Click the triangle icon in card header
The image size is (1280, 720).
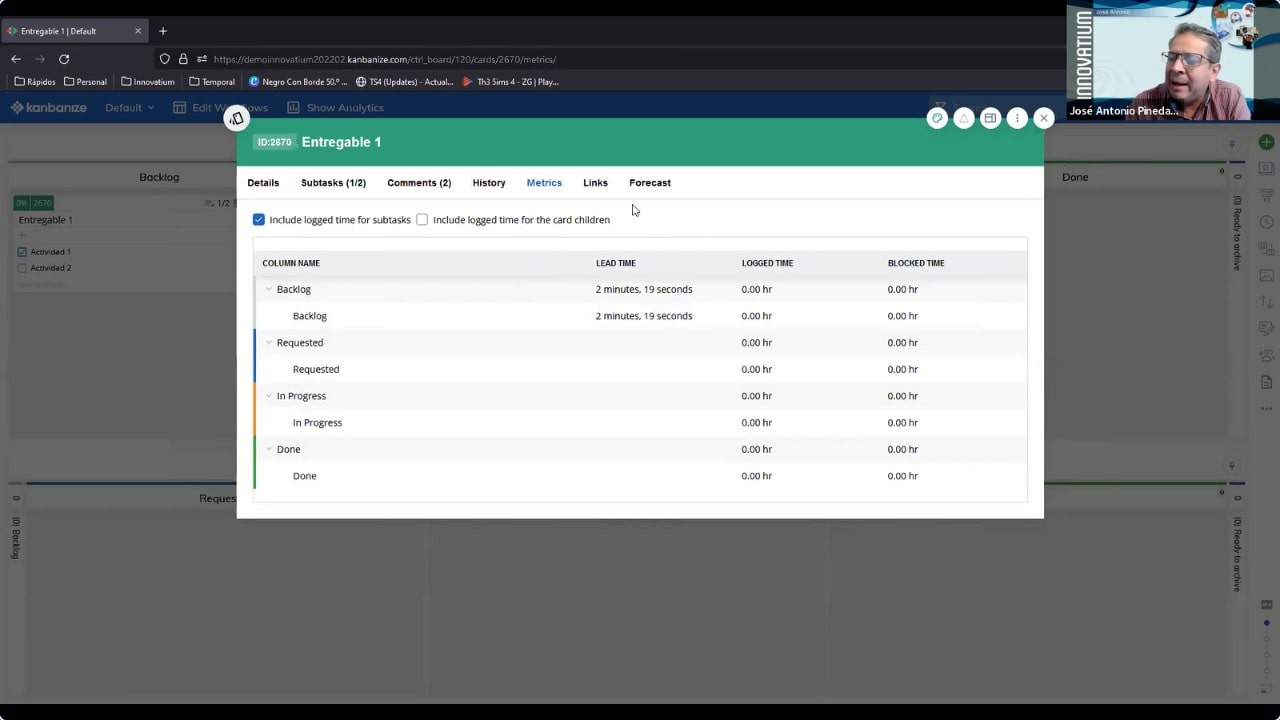[x=964, y=118]
